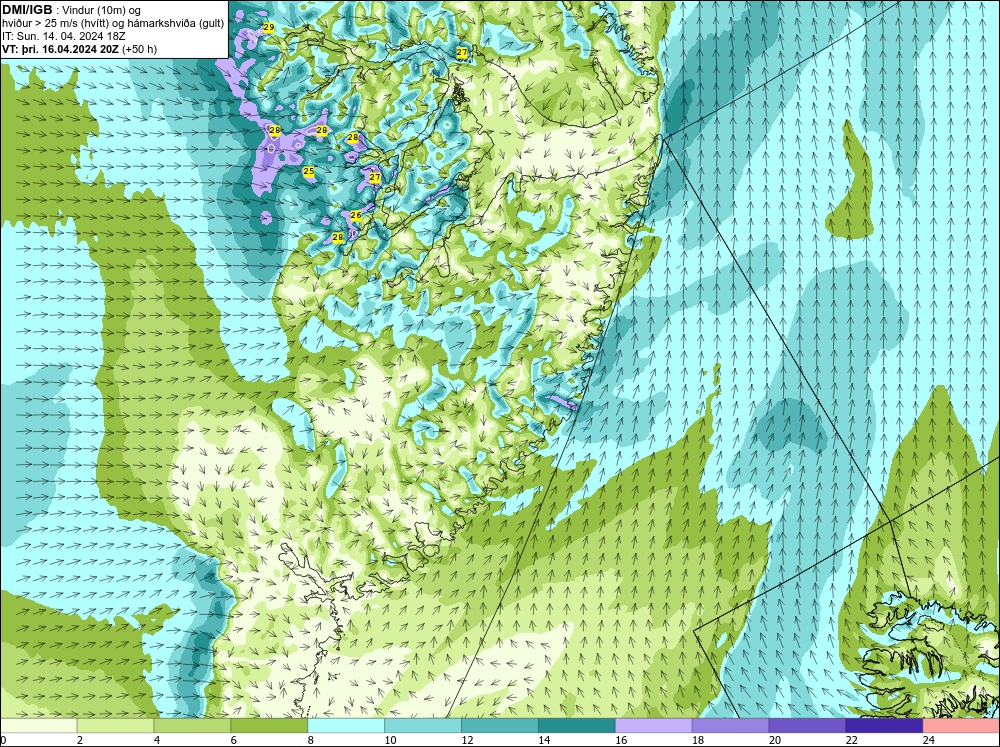
Task: Pick the light green 2–4 legend swatch
Action: pos(115,726)
